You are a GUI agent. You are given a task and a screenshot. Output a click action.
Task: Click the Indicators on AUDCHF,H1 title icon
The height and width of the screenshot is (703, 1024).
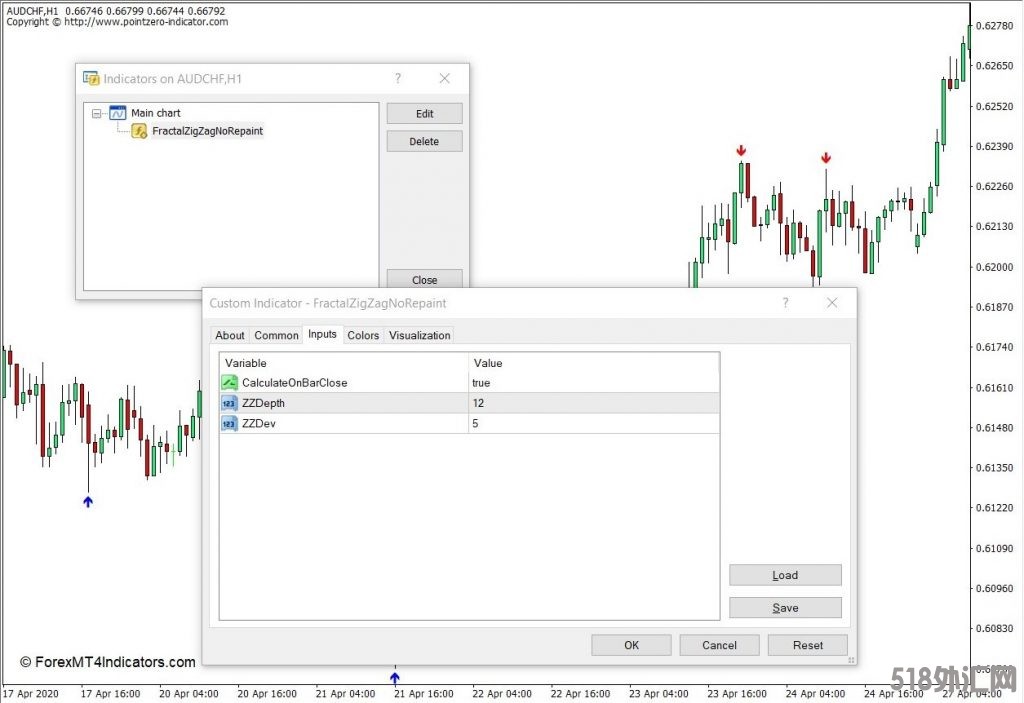tap(91, 78)
